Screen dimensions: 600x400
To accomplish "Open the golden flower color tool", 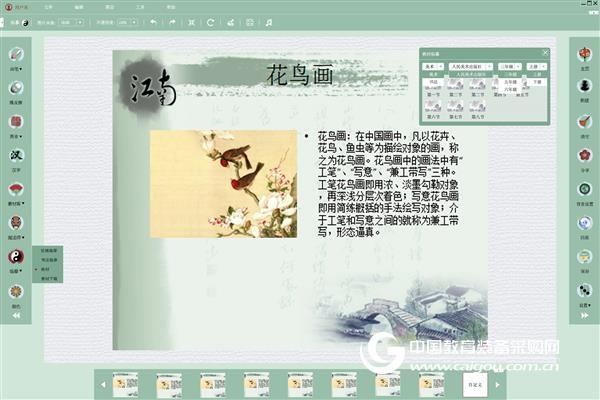I will 16,292.
